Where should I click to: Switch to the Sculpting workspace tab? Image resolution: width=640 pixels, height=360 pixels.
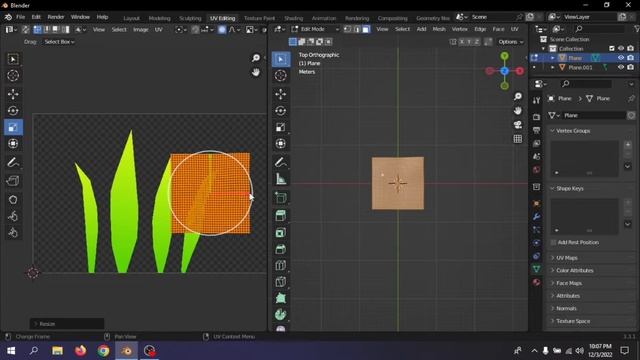(x=190, y=18)
